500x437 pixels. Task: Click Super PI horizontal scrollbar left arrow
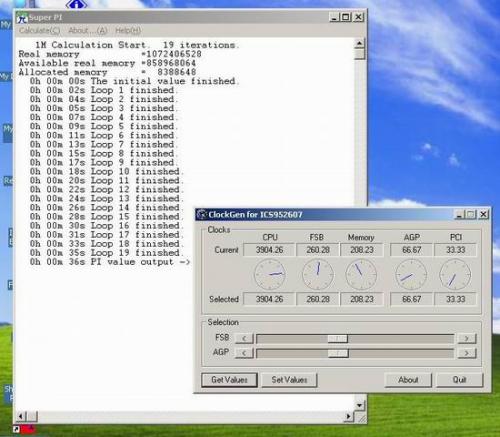pyautogui.click(x=21, y=416)
